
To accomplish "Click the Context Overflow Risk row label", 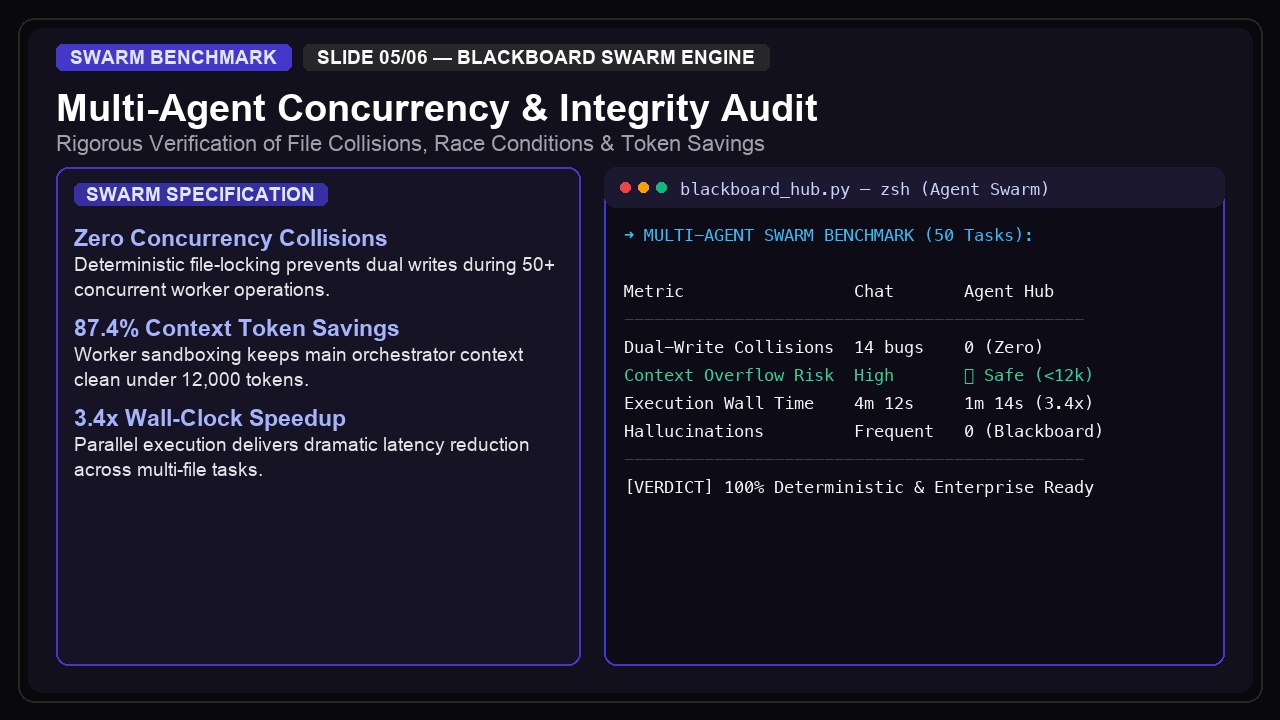I will tap(729, 375).
